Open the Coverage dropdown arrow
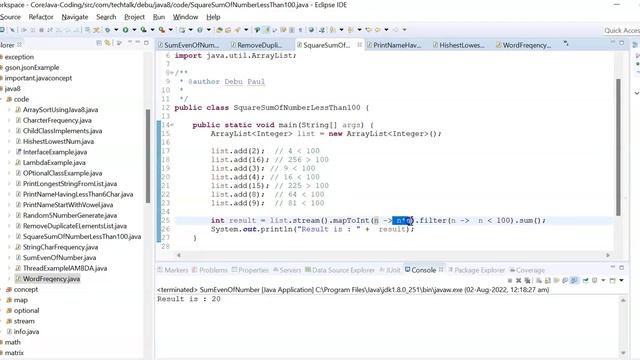 click(153, 30)
